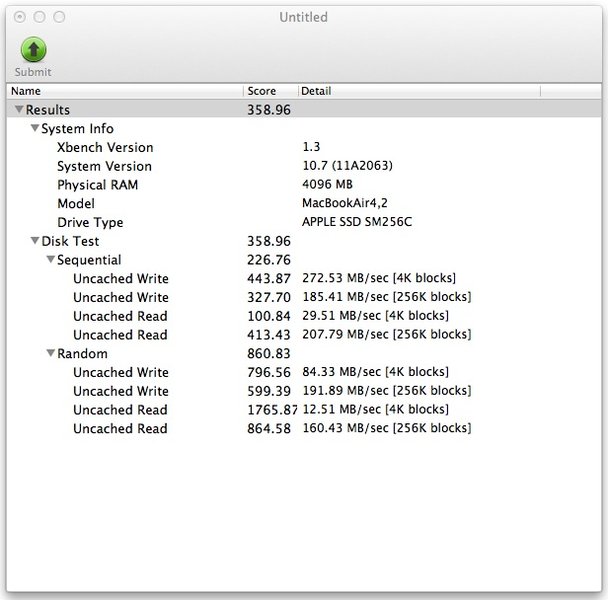Select Sequential Uncached Write 443.87 row

(304, 278)
